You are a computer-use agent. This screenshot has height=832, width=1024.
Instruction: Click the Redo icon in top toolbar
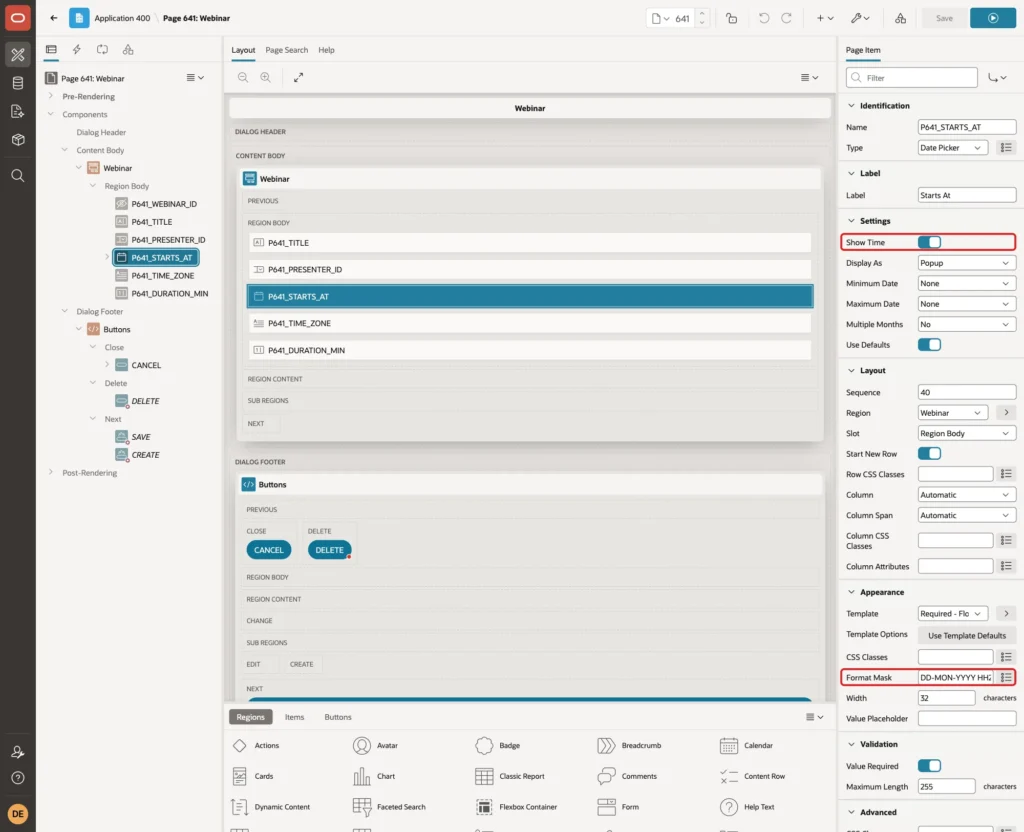pos(786,18)
